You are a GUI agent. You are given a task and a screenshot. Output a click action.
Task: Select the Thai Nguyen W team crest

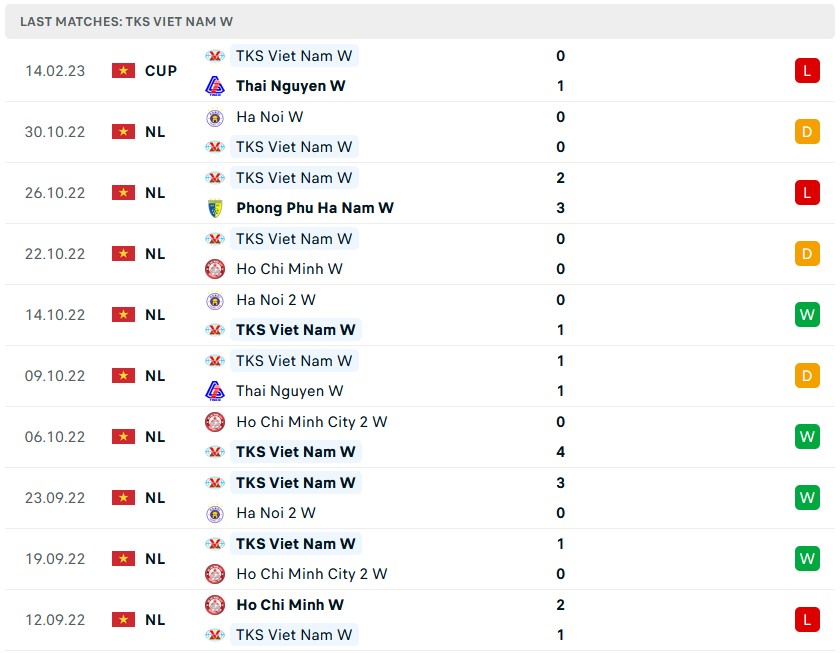[215, 86]
